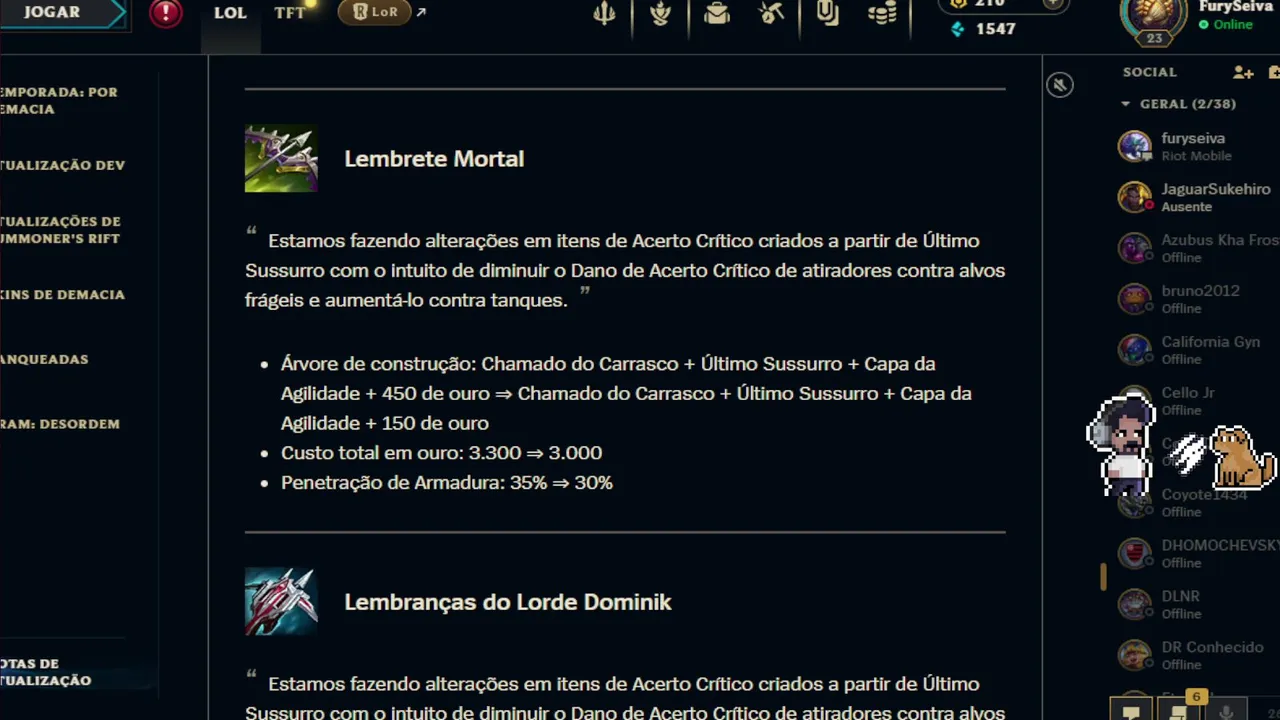Switch to the TFT tab
The height and width of the screenshot is (720, 1280).
coord(290,13)
